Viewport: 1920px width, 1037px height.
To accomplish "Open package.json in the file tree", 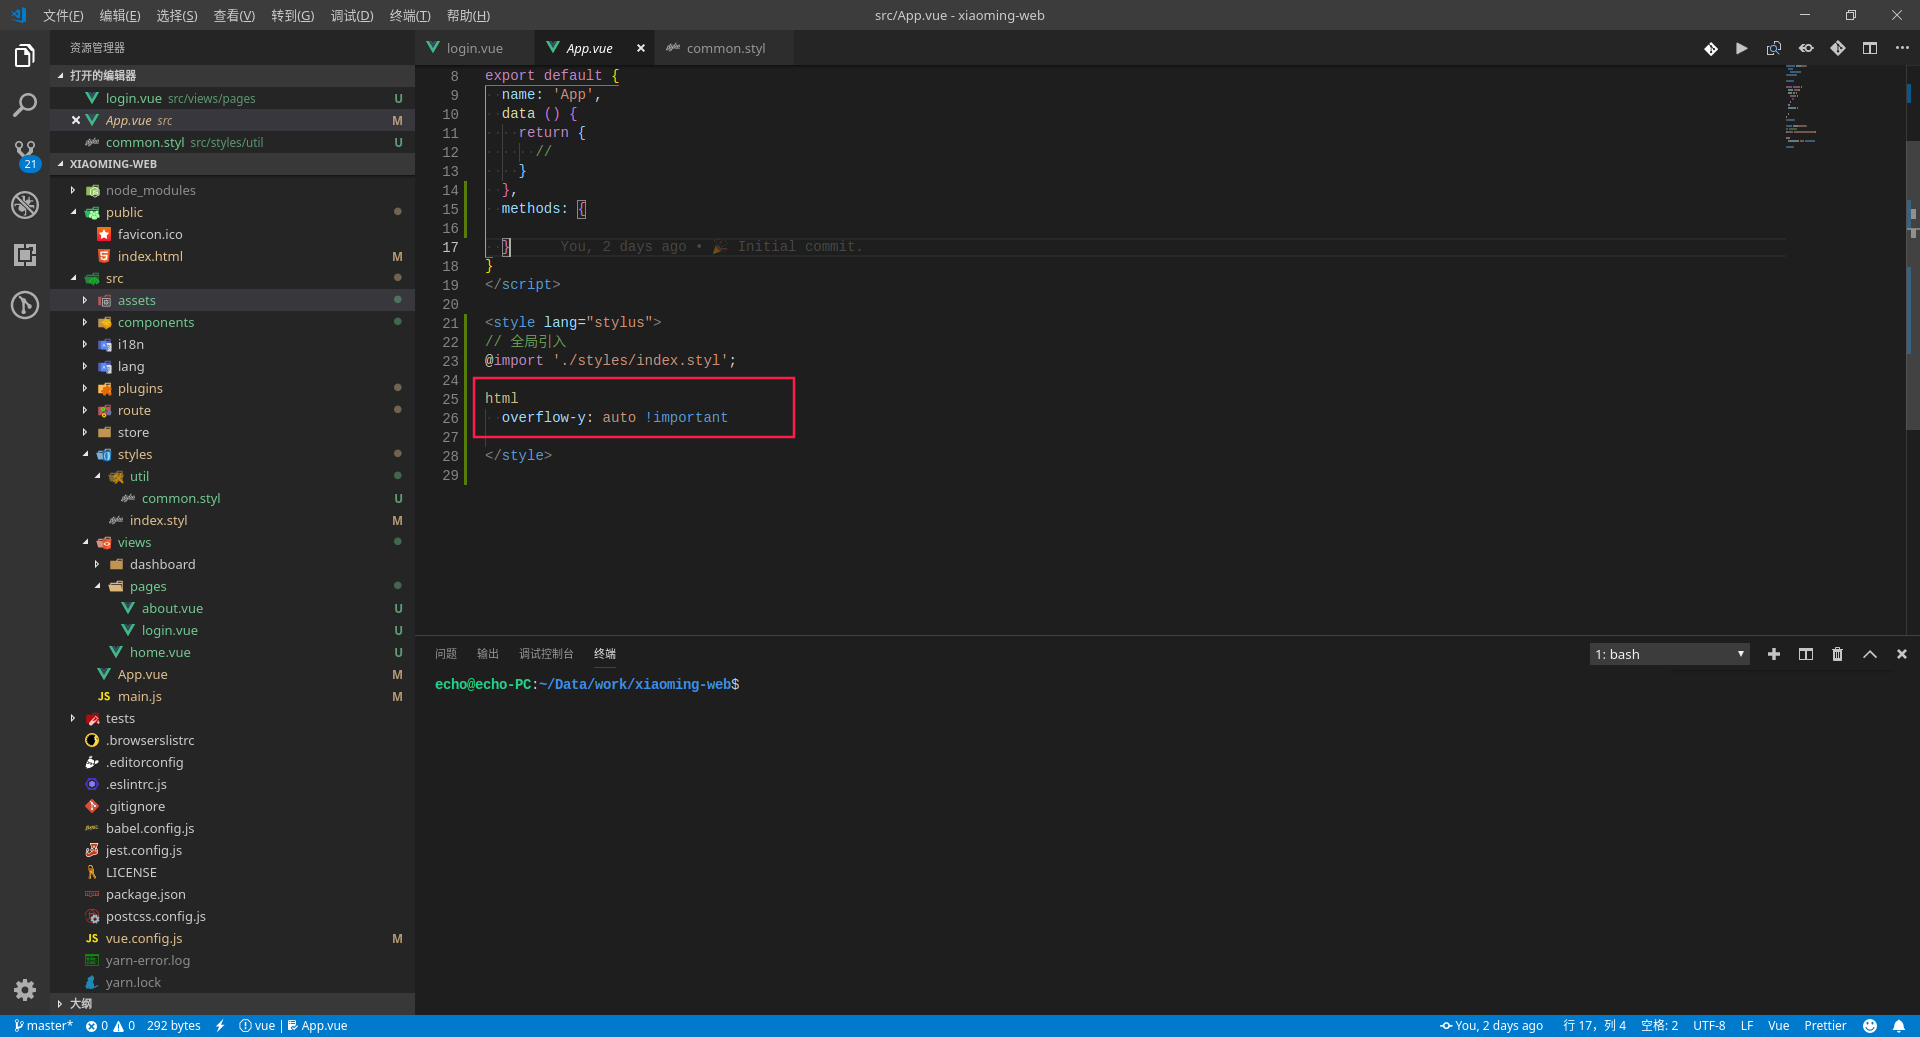I will pyautogui.click(x=232, y=894).
